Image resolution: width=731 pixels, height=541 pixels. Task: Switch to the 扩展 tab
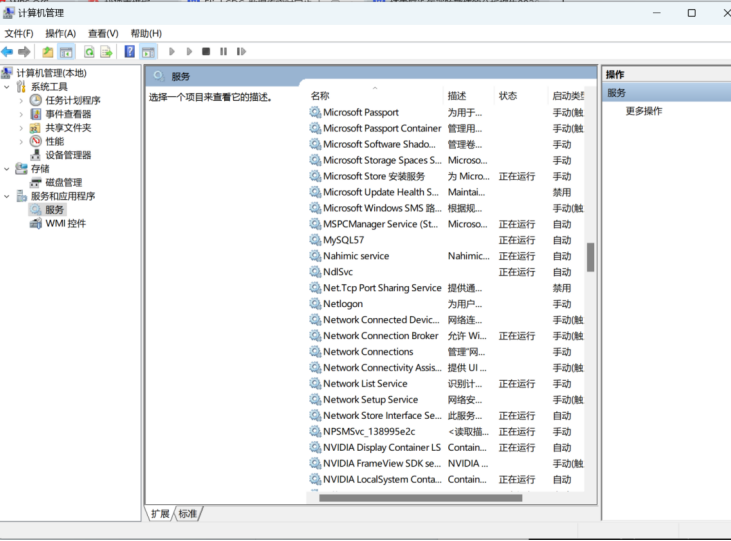(160, 514)
